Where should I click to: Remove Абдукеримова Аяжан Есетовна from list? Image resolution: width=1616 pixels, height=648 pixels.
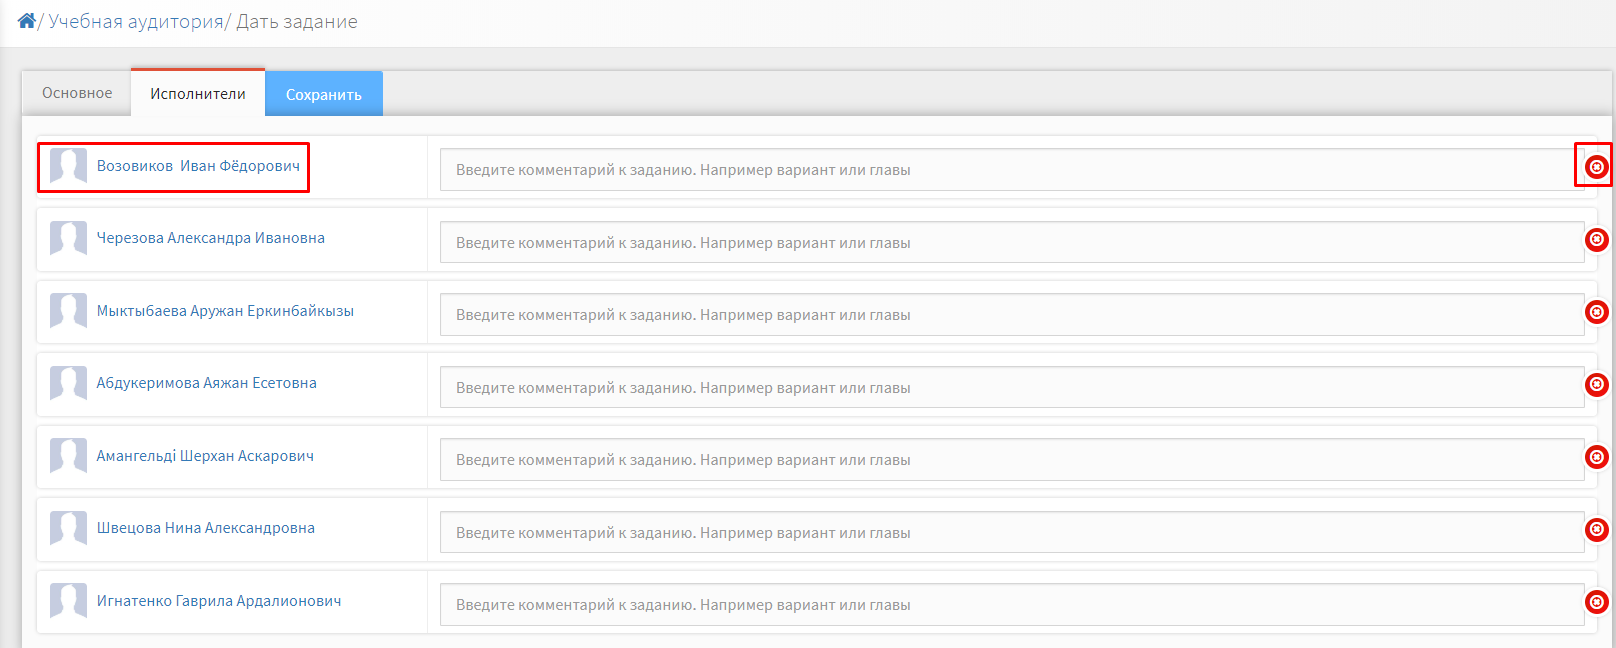(1597, 384)
